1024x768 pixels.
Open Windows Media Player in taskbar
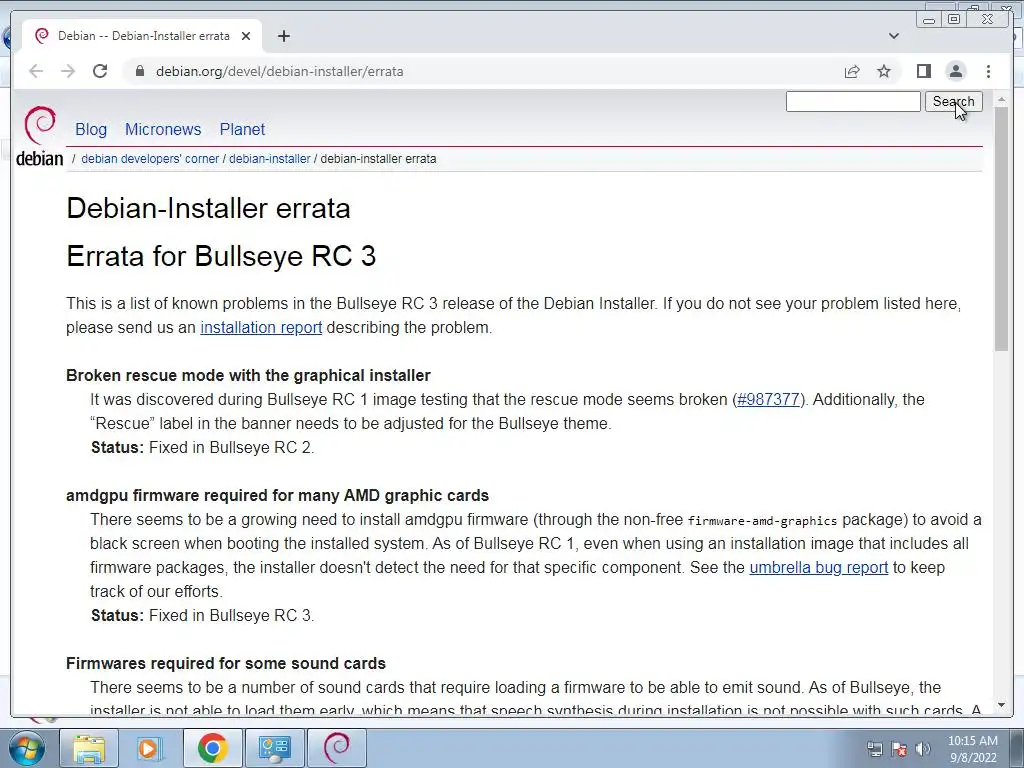point(150,748)
